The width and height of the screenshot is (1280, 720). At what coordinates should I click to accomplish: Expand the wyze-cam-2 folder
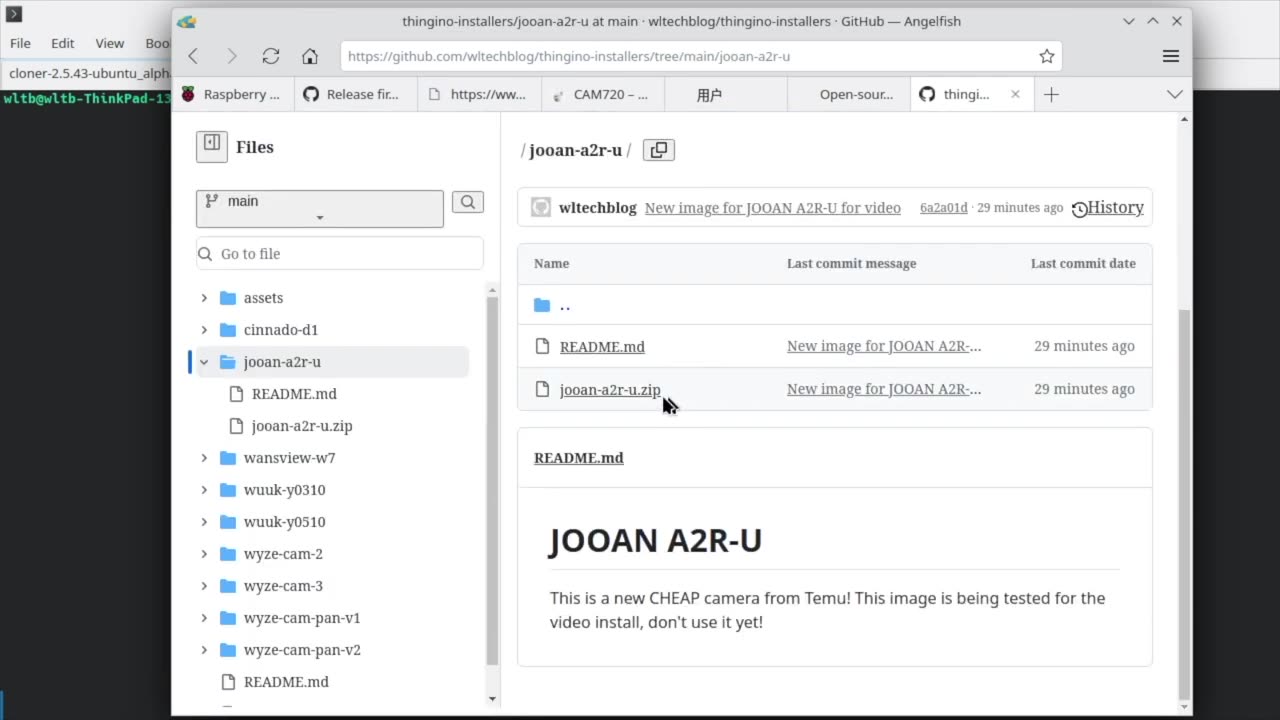coord(204,554)
